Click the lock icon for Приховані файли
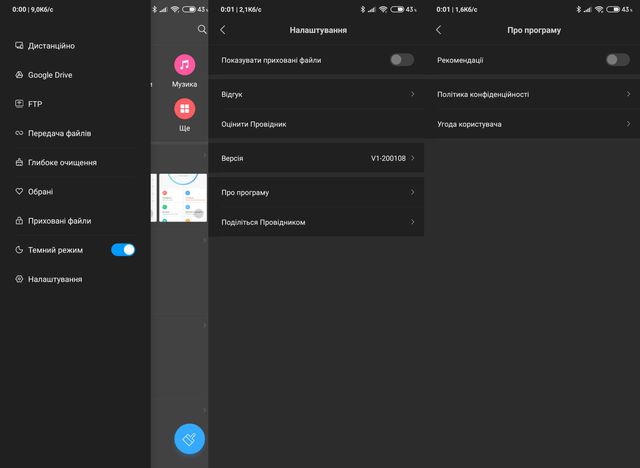The image size is (640, 468). [19, 220]
